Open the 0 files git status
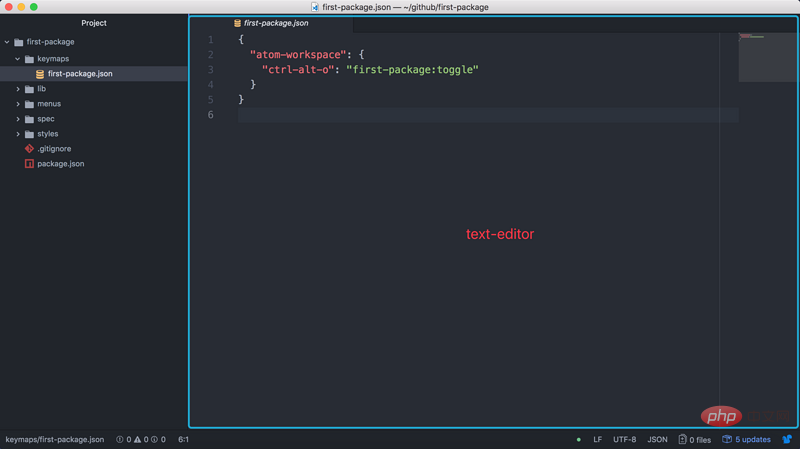 coord(694,439)
